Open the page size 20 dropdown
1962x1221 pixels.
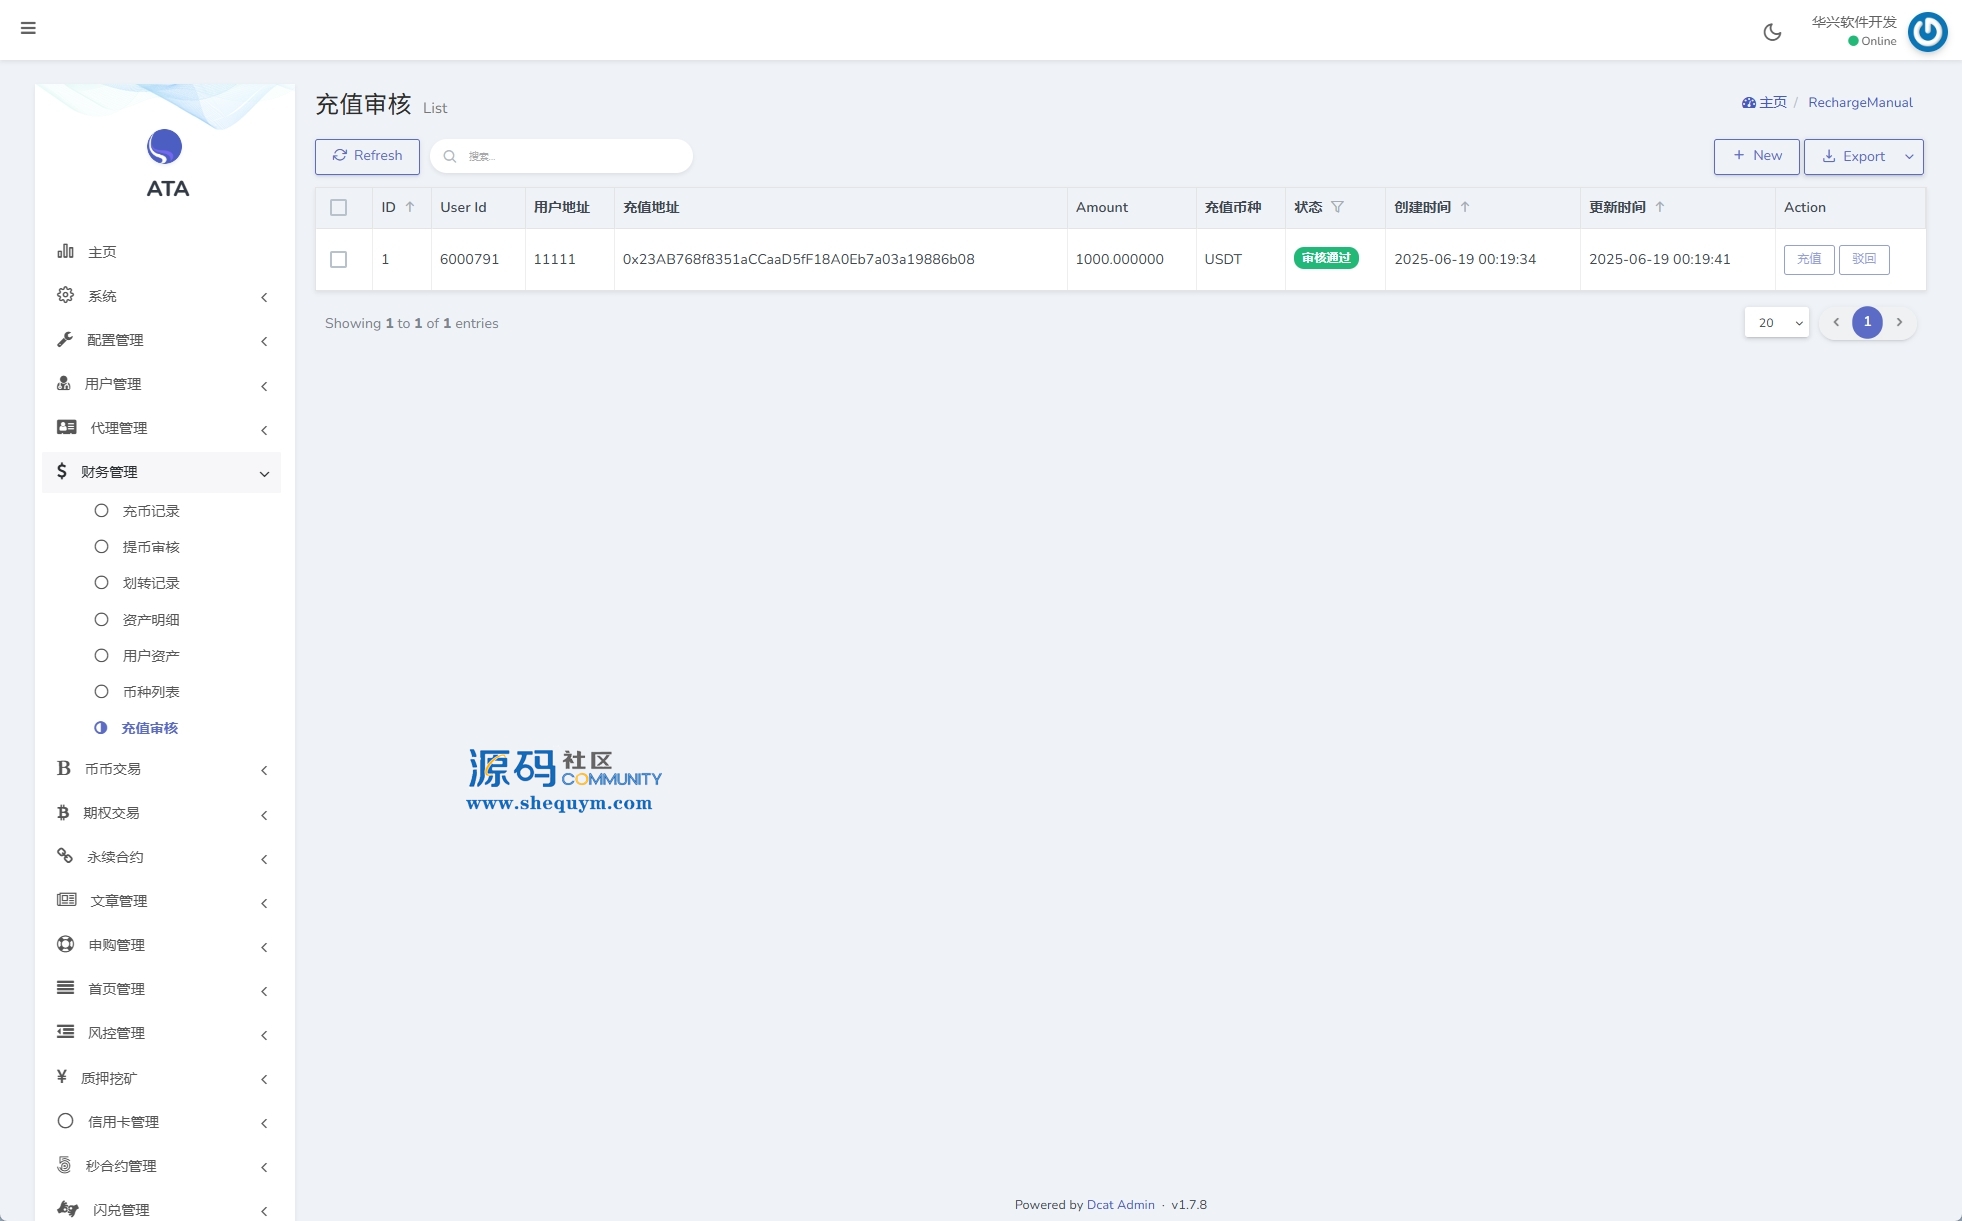tap(1777, 323)
